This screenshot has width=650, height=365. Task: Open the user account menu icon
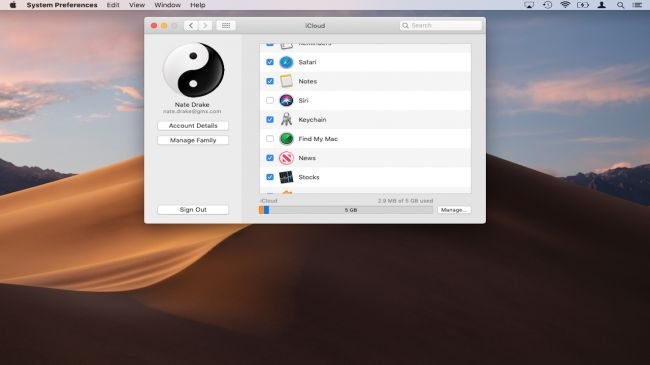click(601, 5)
